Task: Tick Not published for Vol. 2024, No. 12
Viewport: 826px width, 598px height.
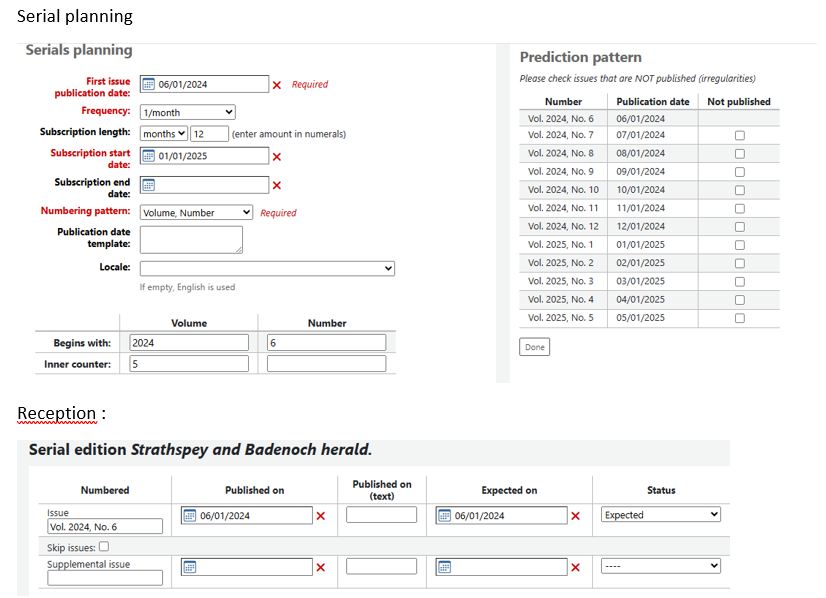Action: (x=739, y=227)
